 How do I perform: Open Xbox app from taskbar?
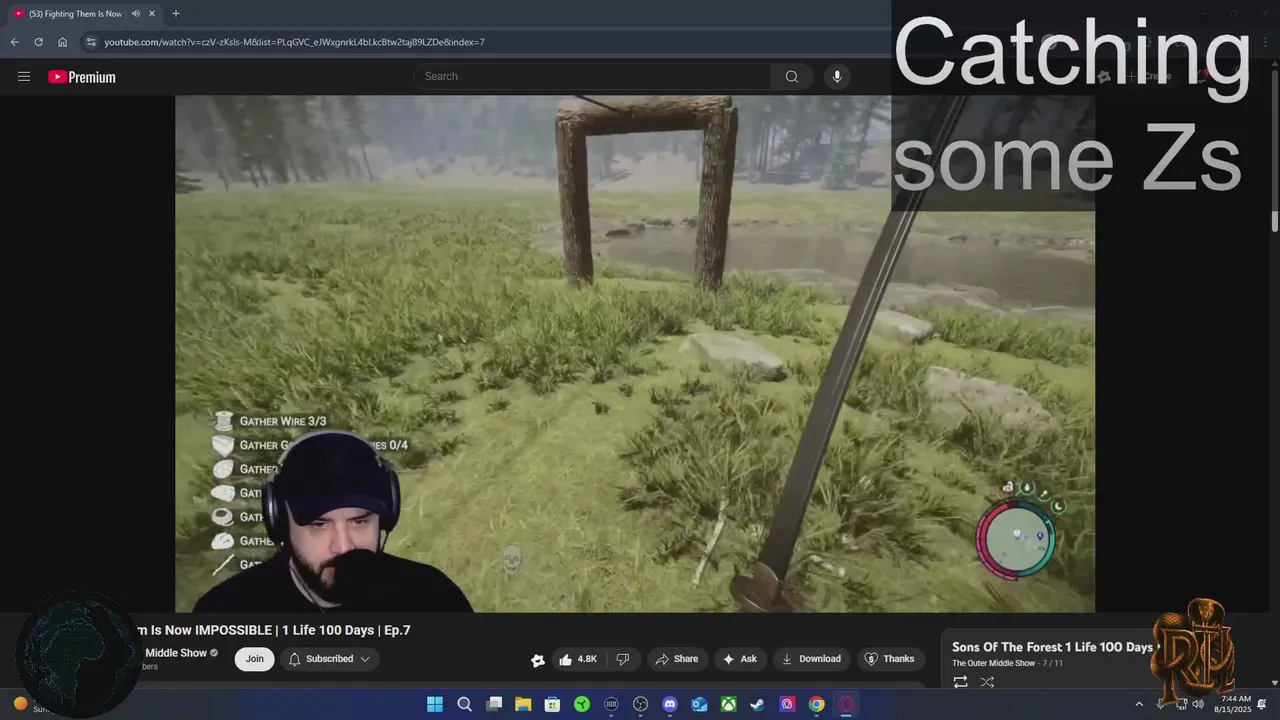[x=729, y=704]
